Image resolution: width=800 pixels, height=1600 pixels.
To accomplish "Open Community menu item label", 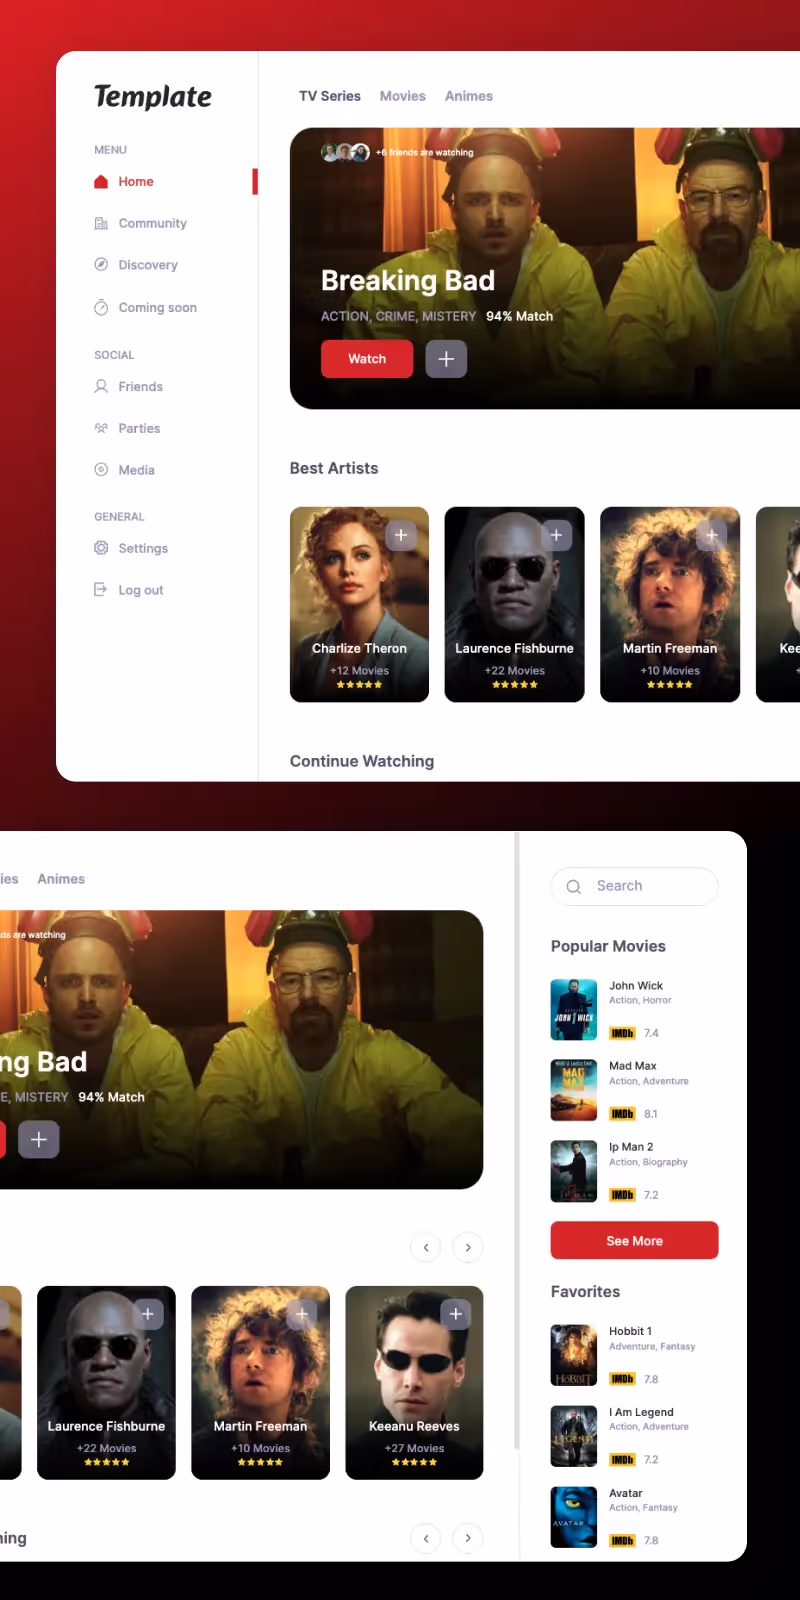I will pos(153,224).
